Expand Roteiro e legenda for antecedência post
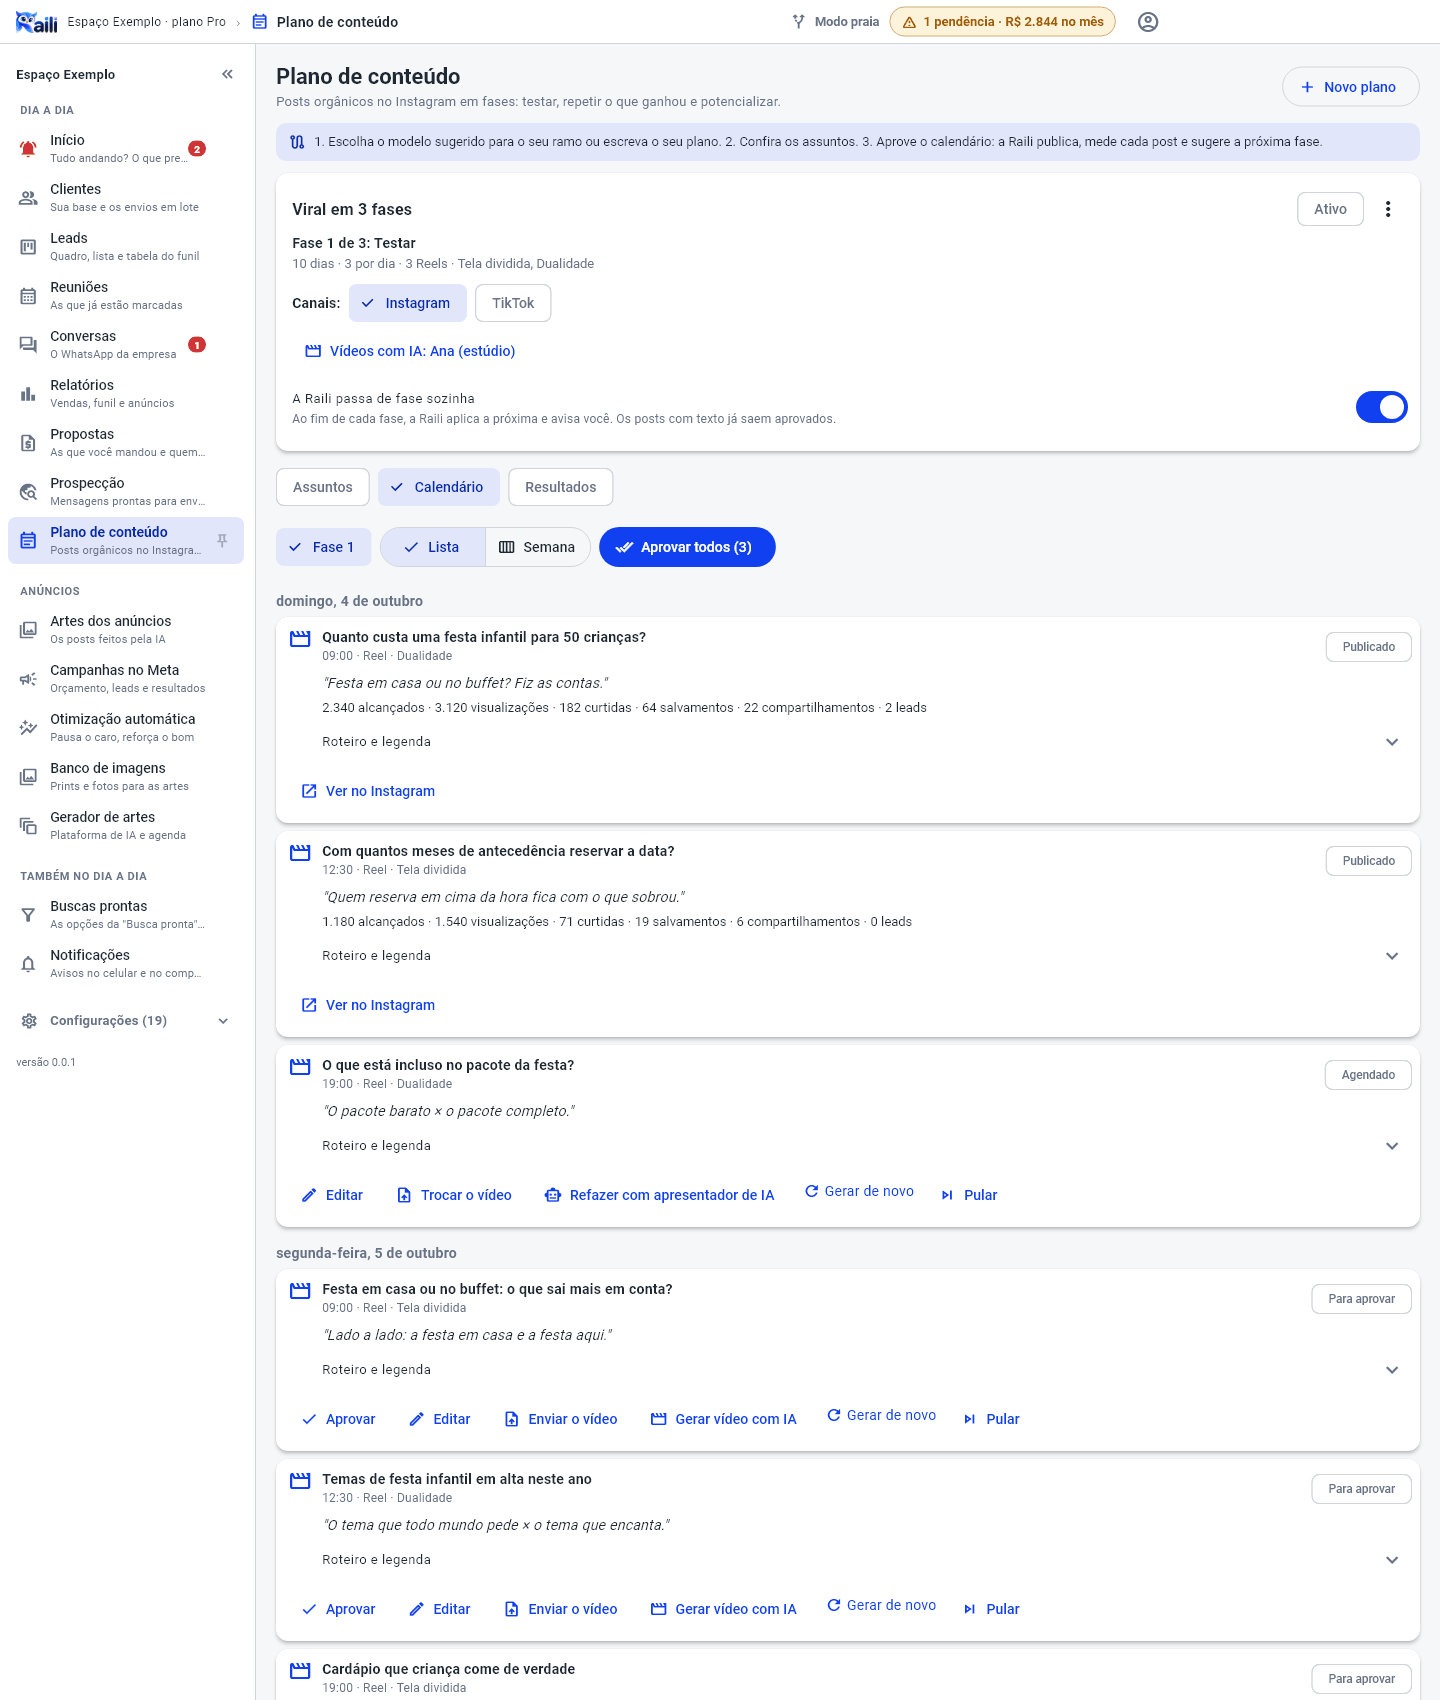Image resolution: width=1440 pixels, height=1700 pixels. coord(860,956)
